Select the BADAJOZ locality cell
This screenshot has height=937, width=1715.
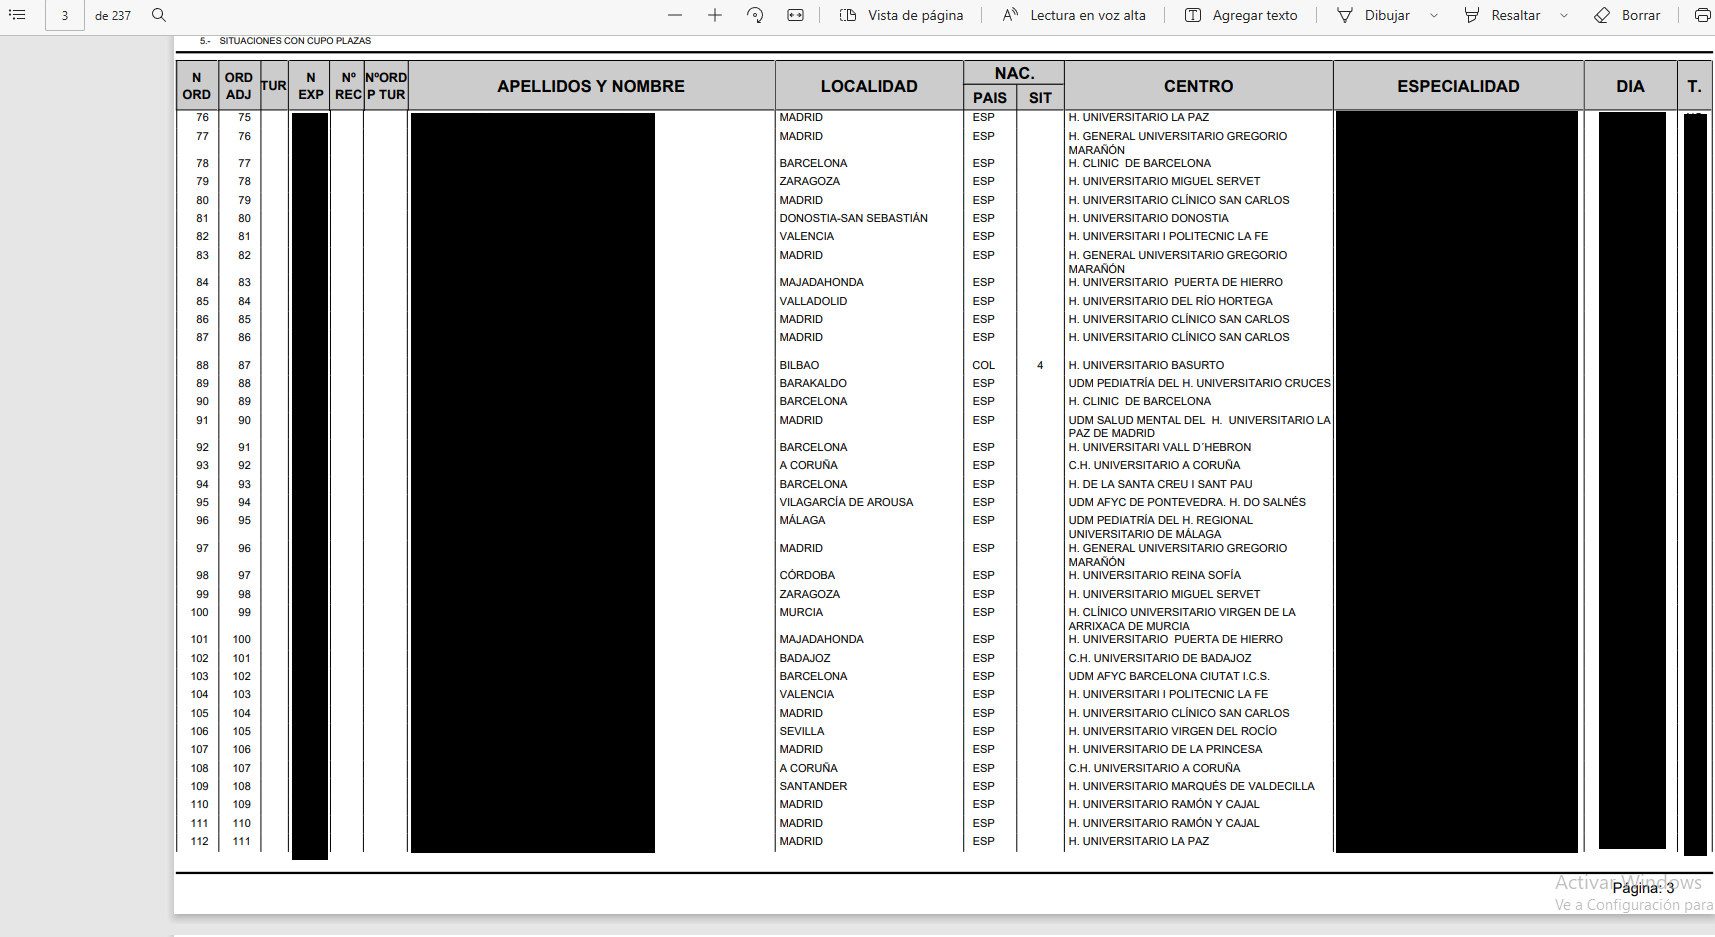click(805, 658)
